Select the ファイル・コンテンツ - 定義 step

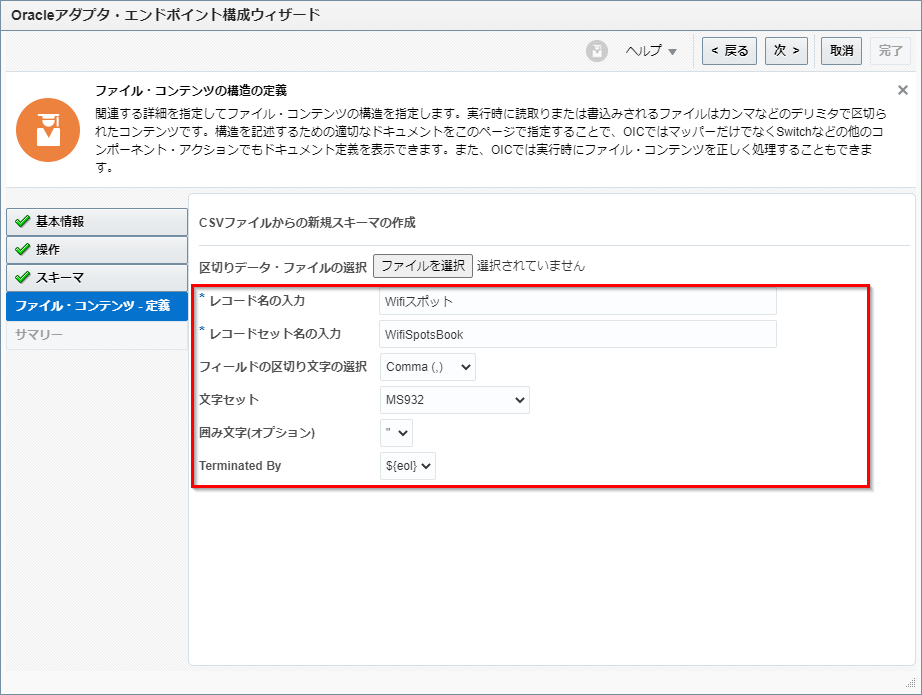96,306
